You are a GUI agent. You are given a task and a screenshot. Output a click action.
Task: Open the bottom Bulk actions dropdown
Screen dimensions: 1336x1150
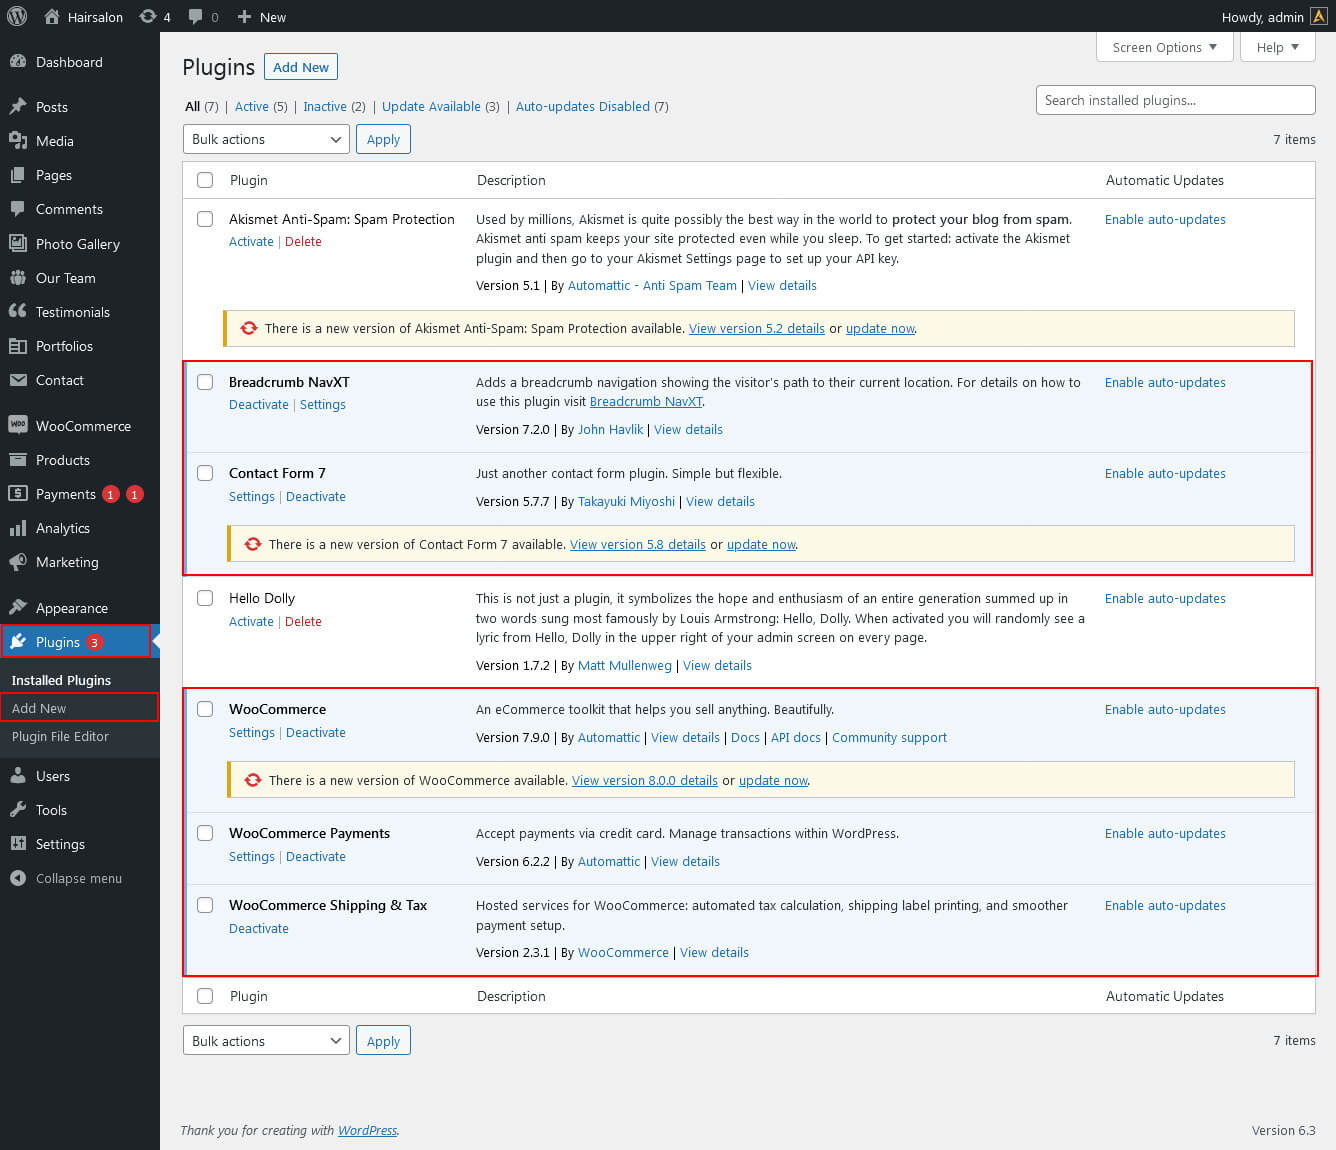[266, 1041]
